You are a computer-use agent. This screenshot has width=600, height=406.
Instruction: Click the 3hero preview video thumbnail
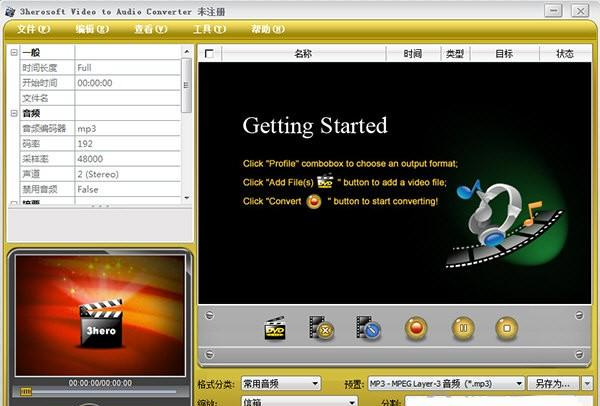pos(100,316)
